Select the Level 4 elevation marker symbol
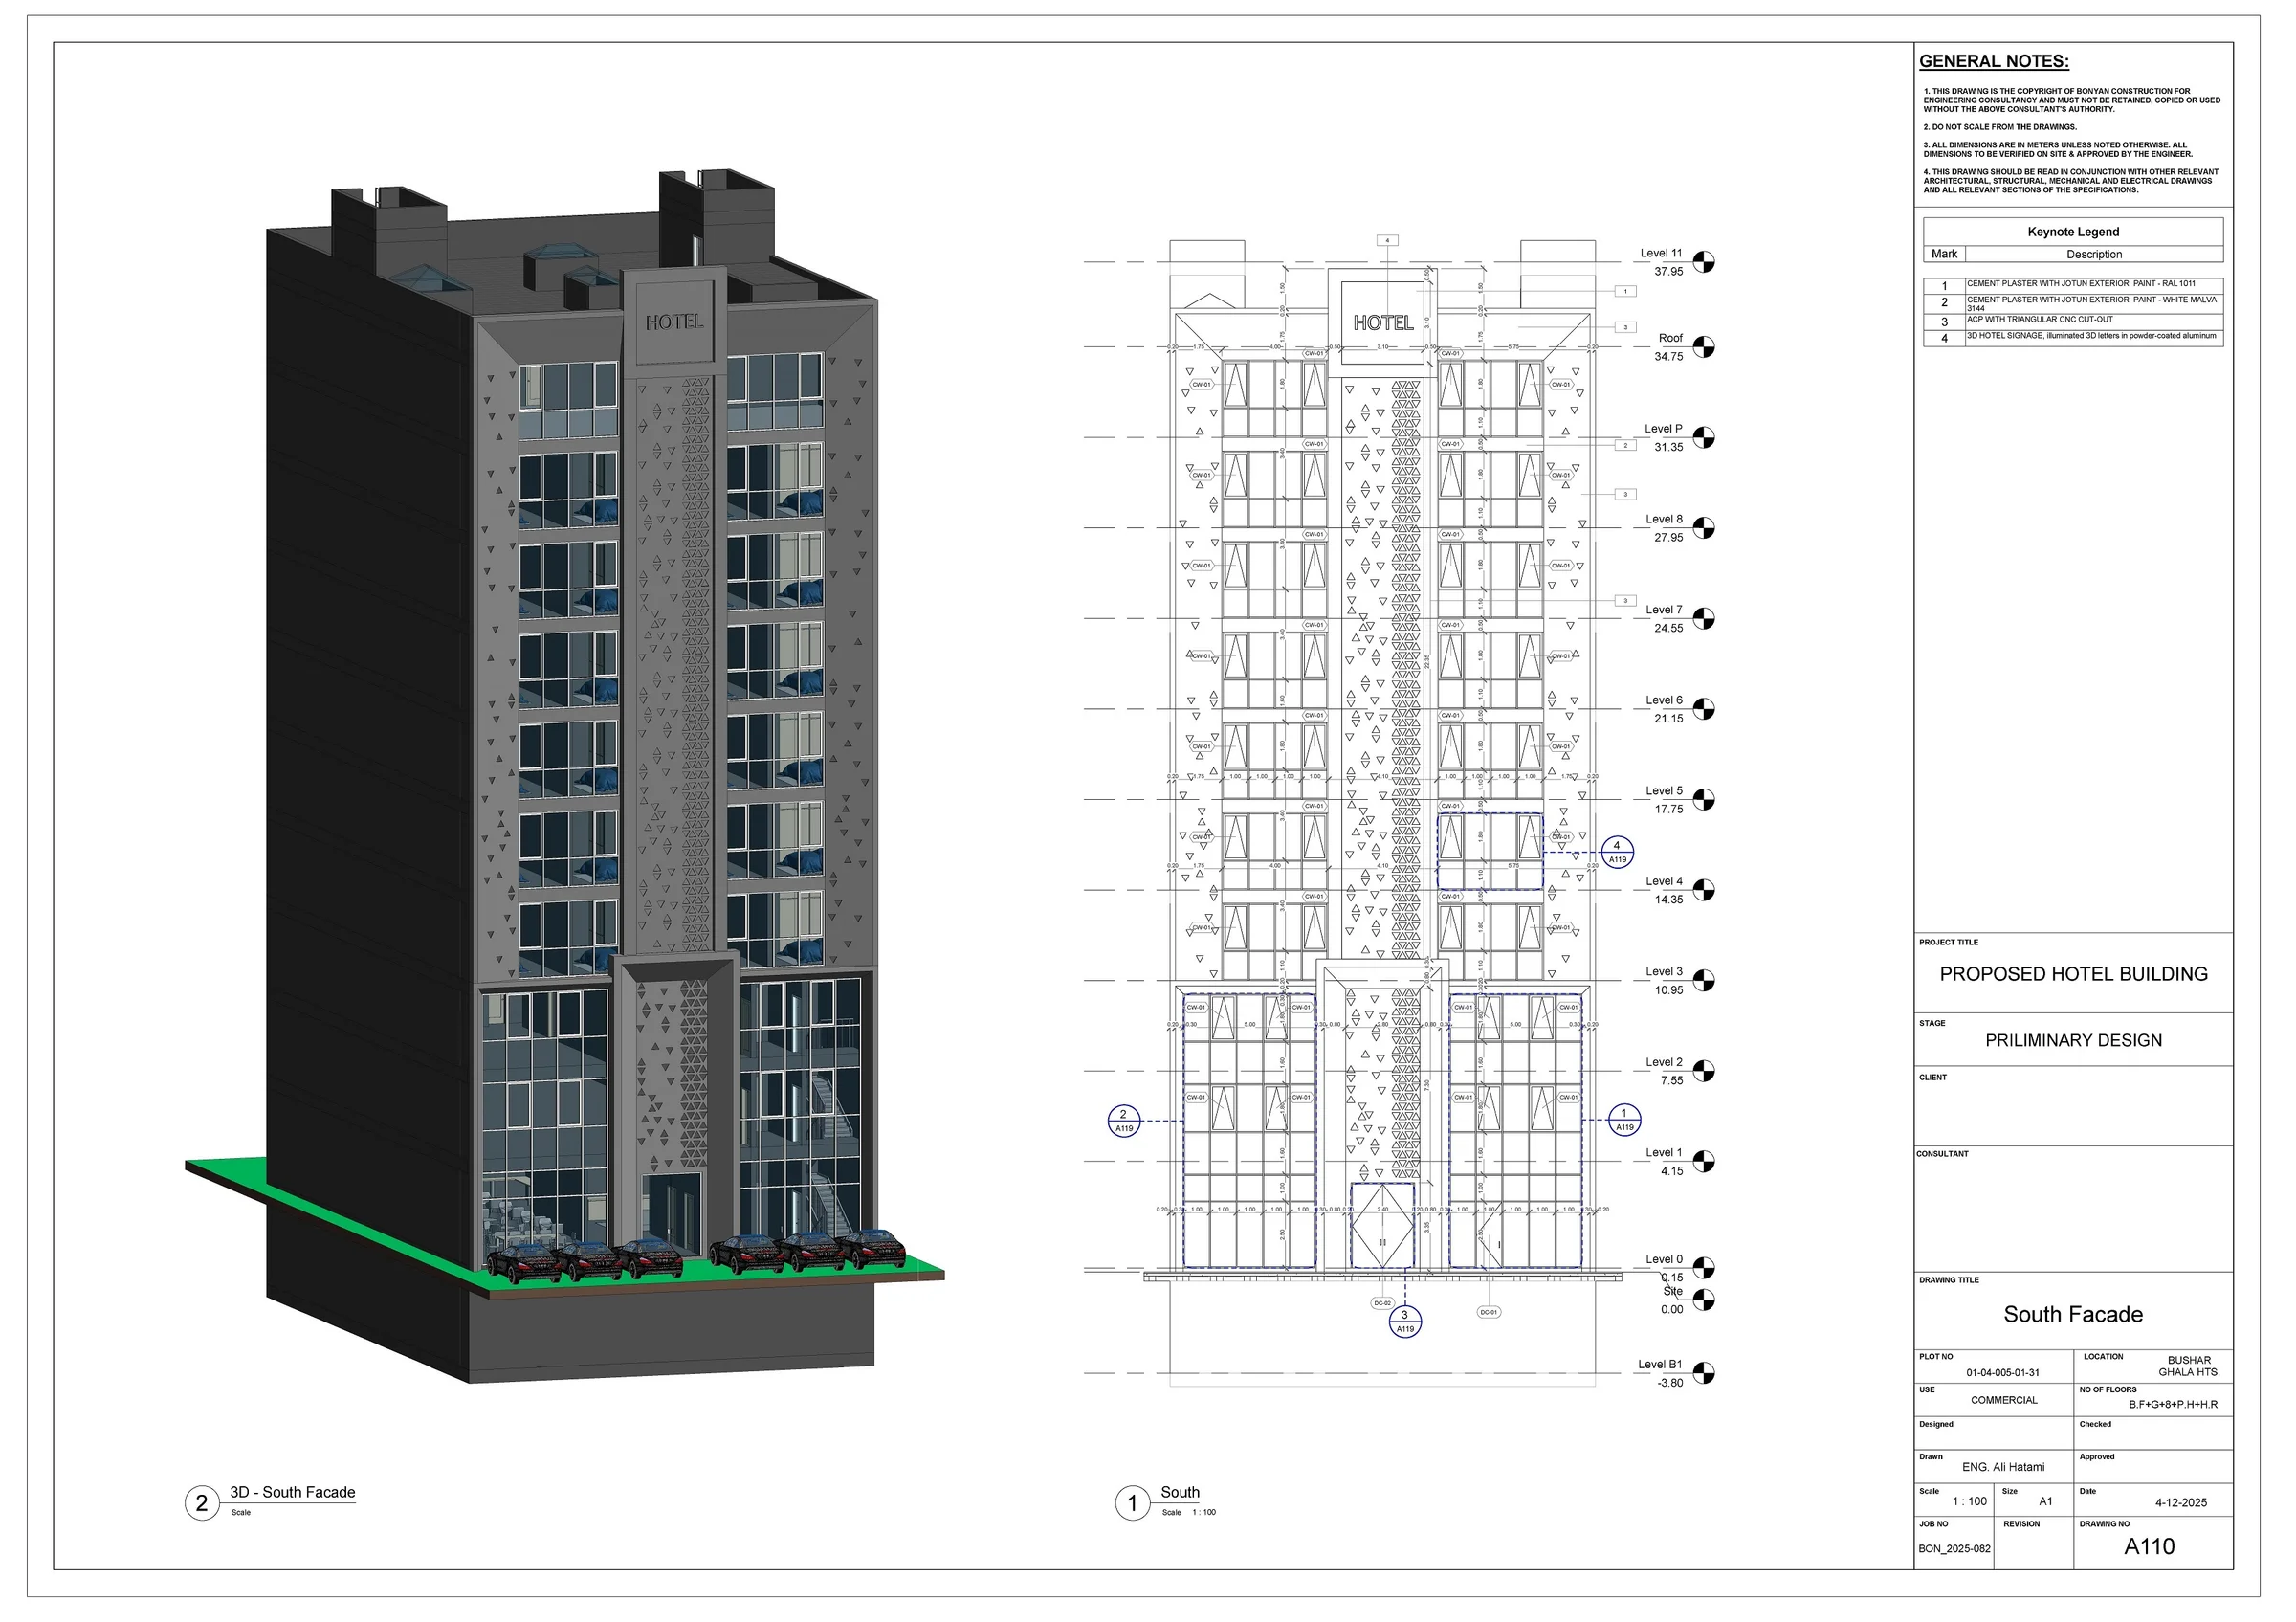Screen dimensions: 2296x1622 coord(1704,890)
